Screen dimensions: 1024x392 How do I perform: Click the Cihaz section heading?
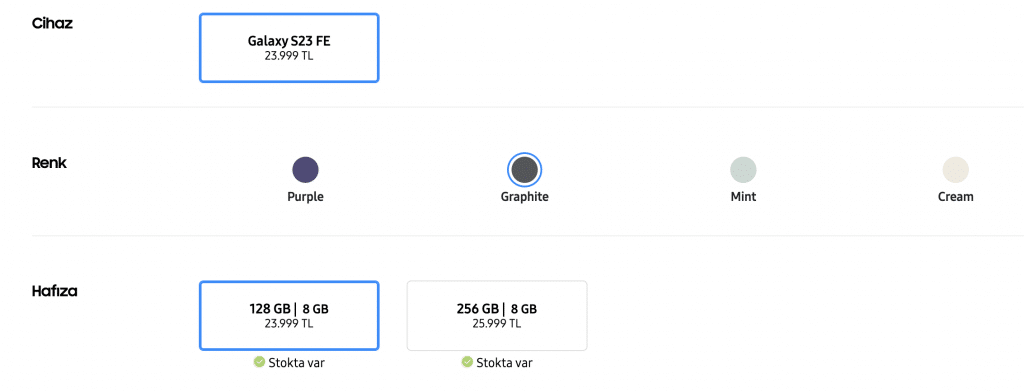(x=52, y=24)
